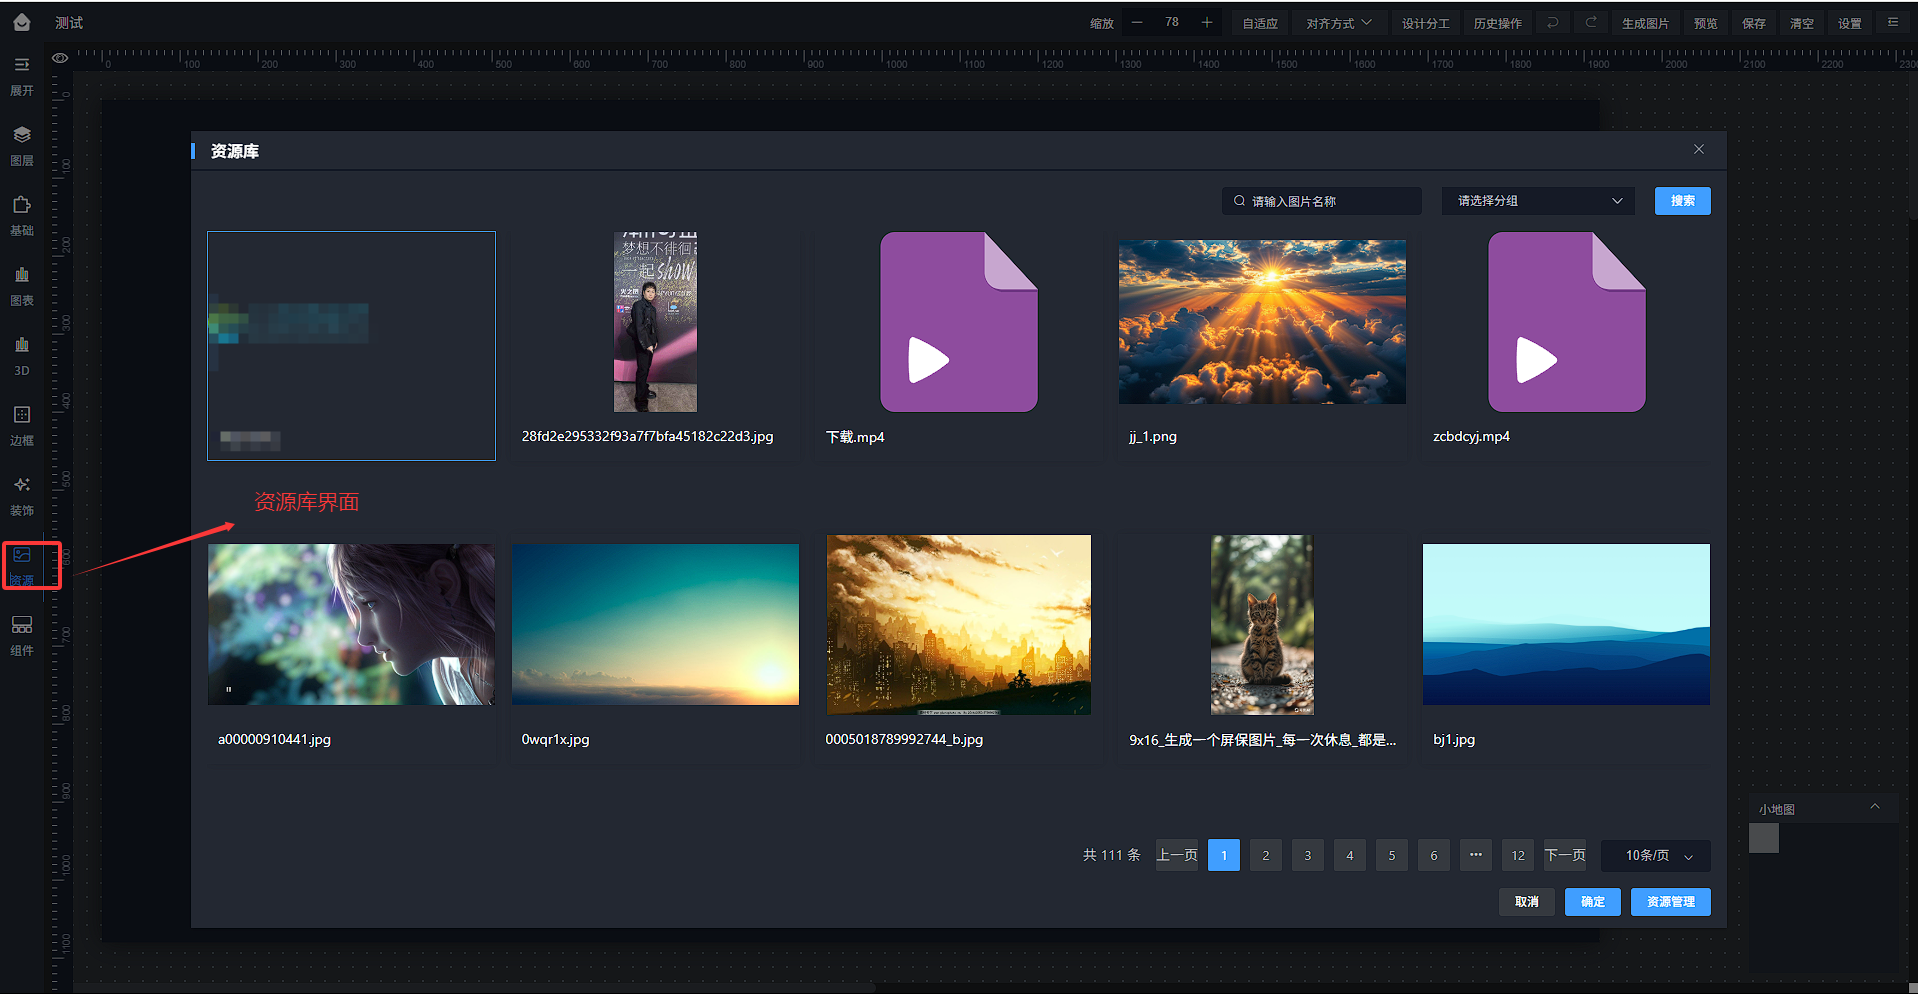Expand the left sidebar with 展开
This screenshot has width=1918, height=994.
click(22, 75)
